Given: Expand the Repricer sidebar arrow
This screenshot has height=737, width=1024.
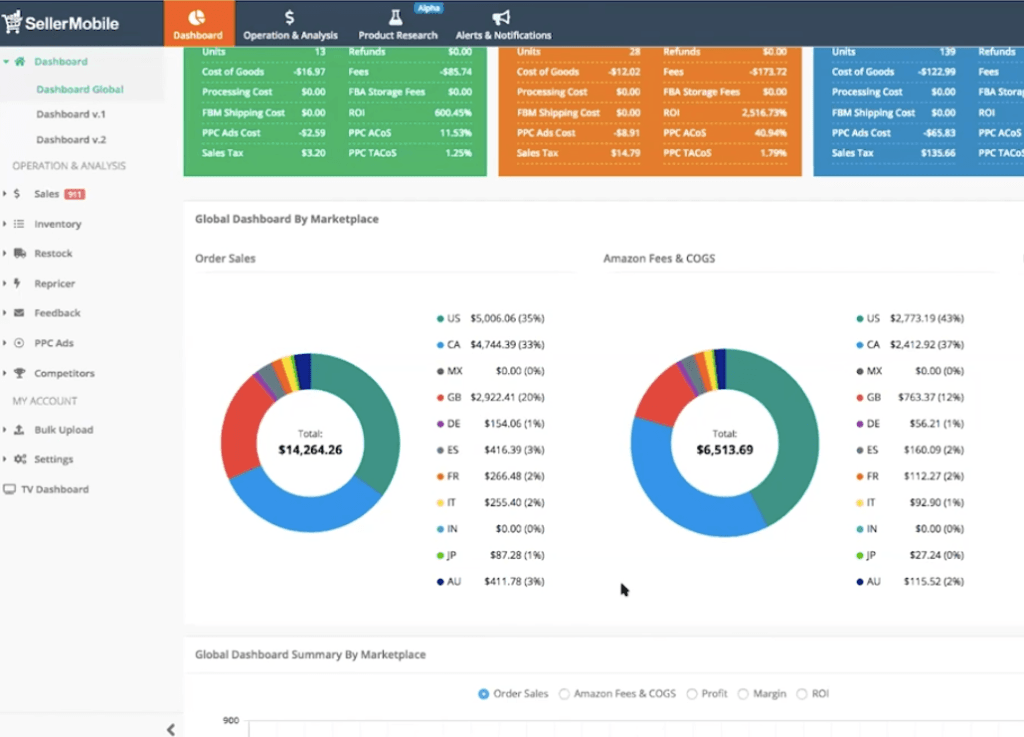Looking at the screenshot, I should [x=5, y=283].
